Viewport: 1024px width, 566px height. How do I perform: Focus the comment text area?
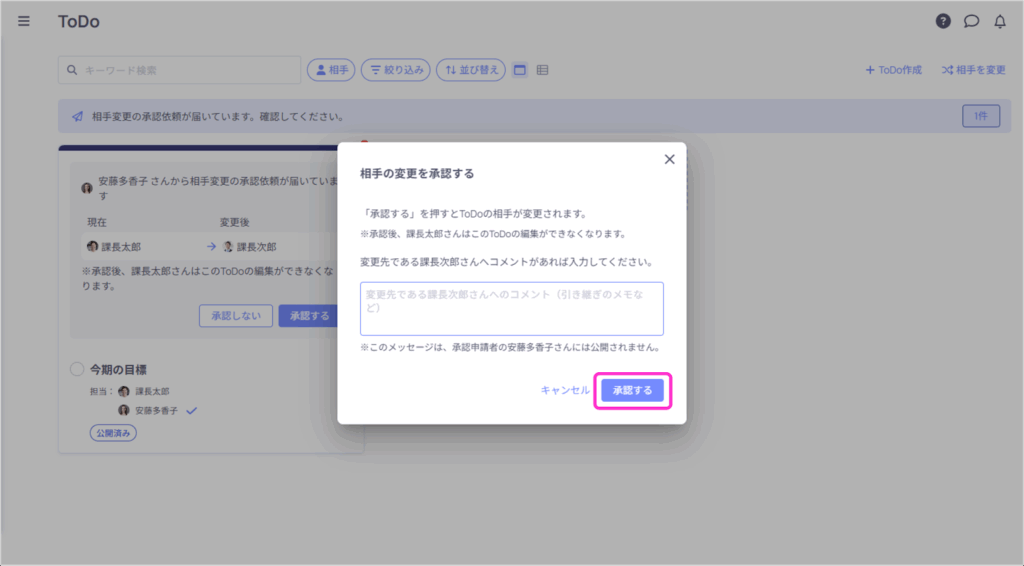pos(511,308)
